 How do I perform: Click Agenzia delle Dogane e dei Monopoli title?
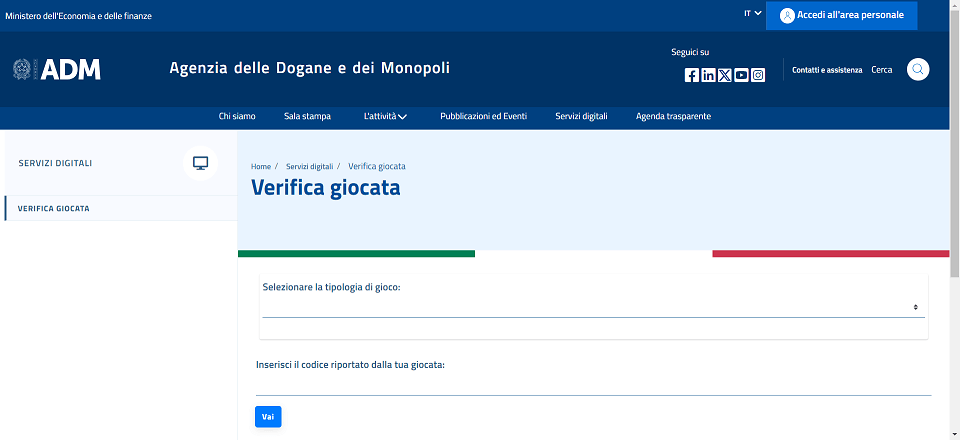[310, 68]
